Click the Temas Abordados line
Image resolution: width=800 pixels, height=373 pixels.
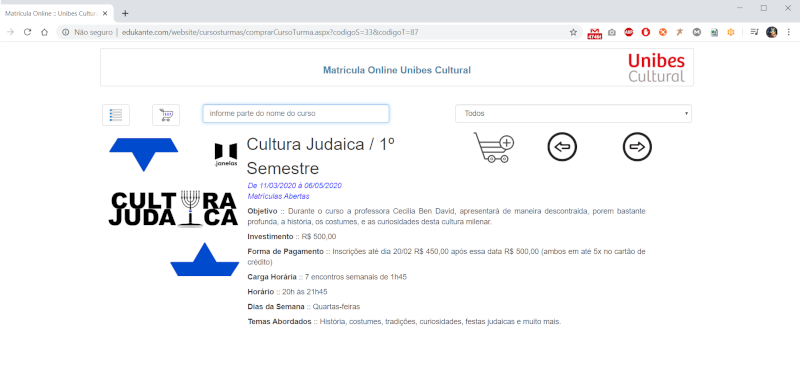[x=404, y=322]
